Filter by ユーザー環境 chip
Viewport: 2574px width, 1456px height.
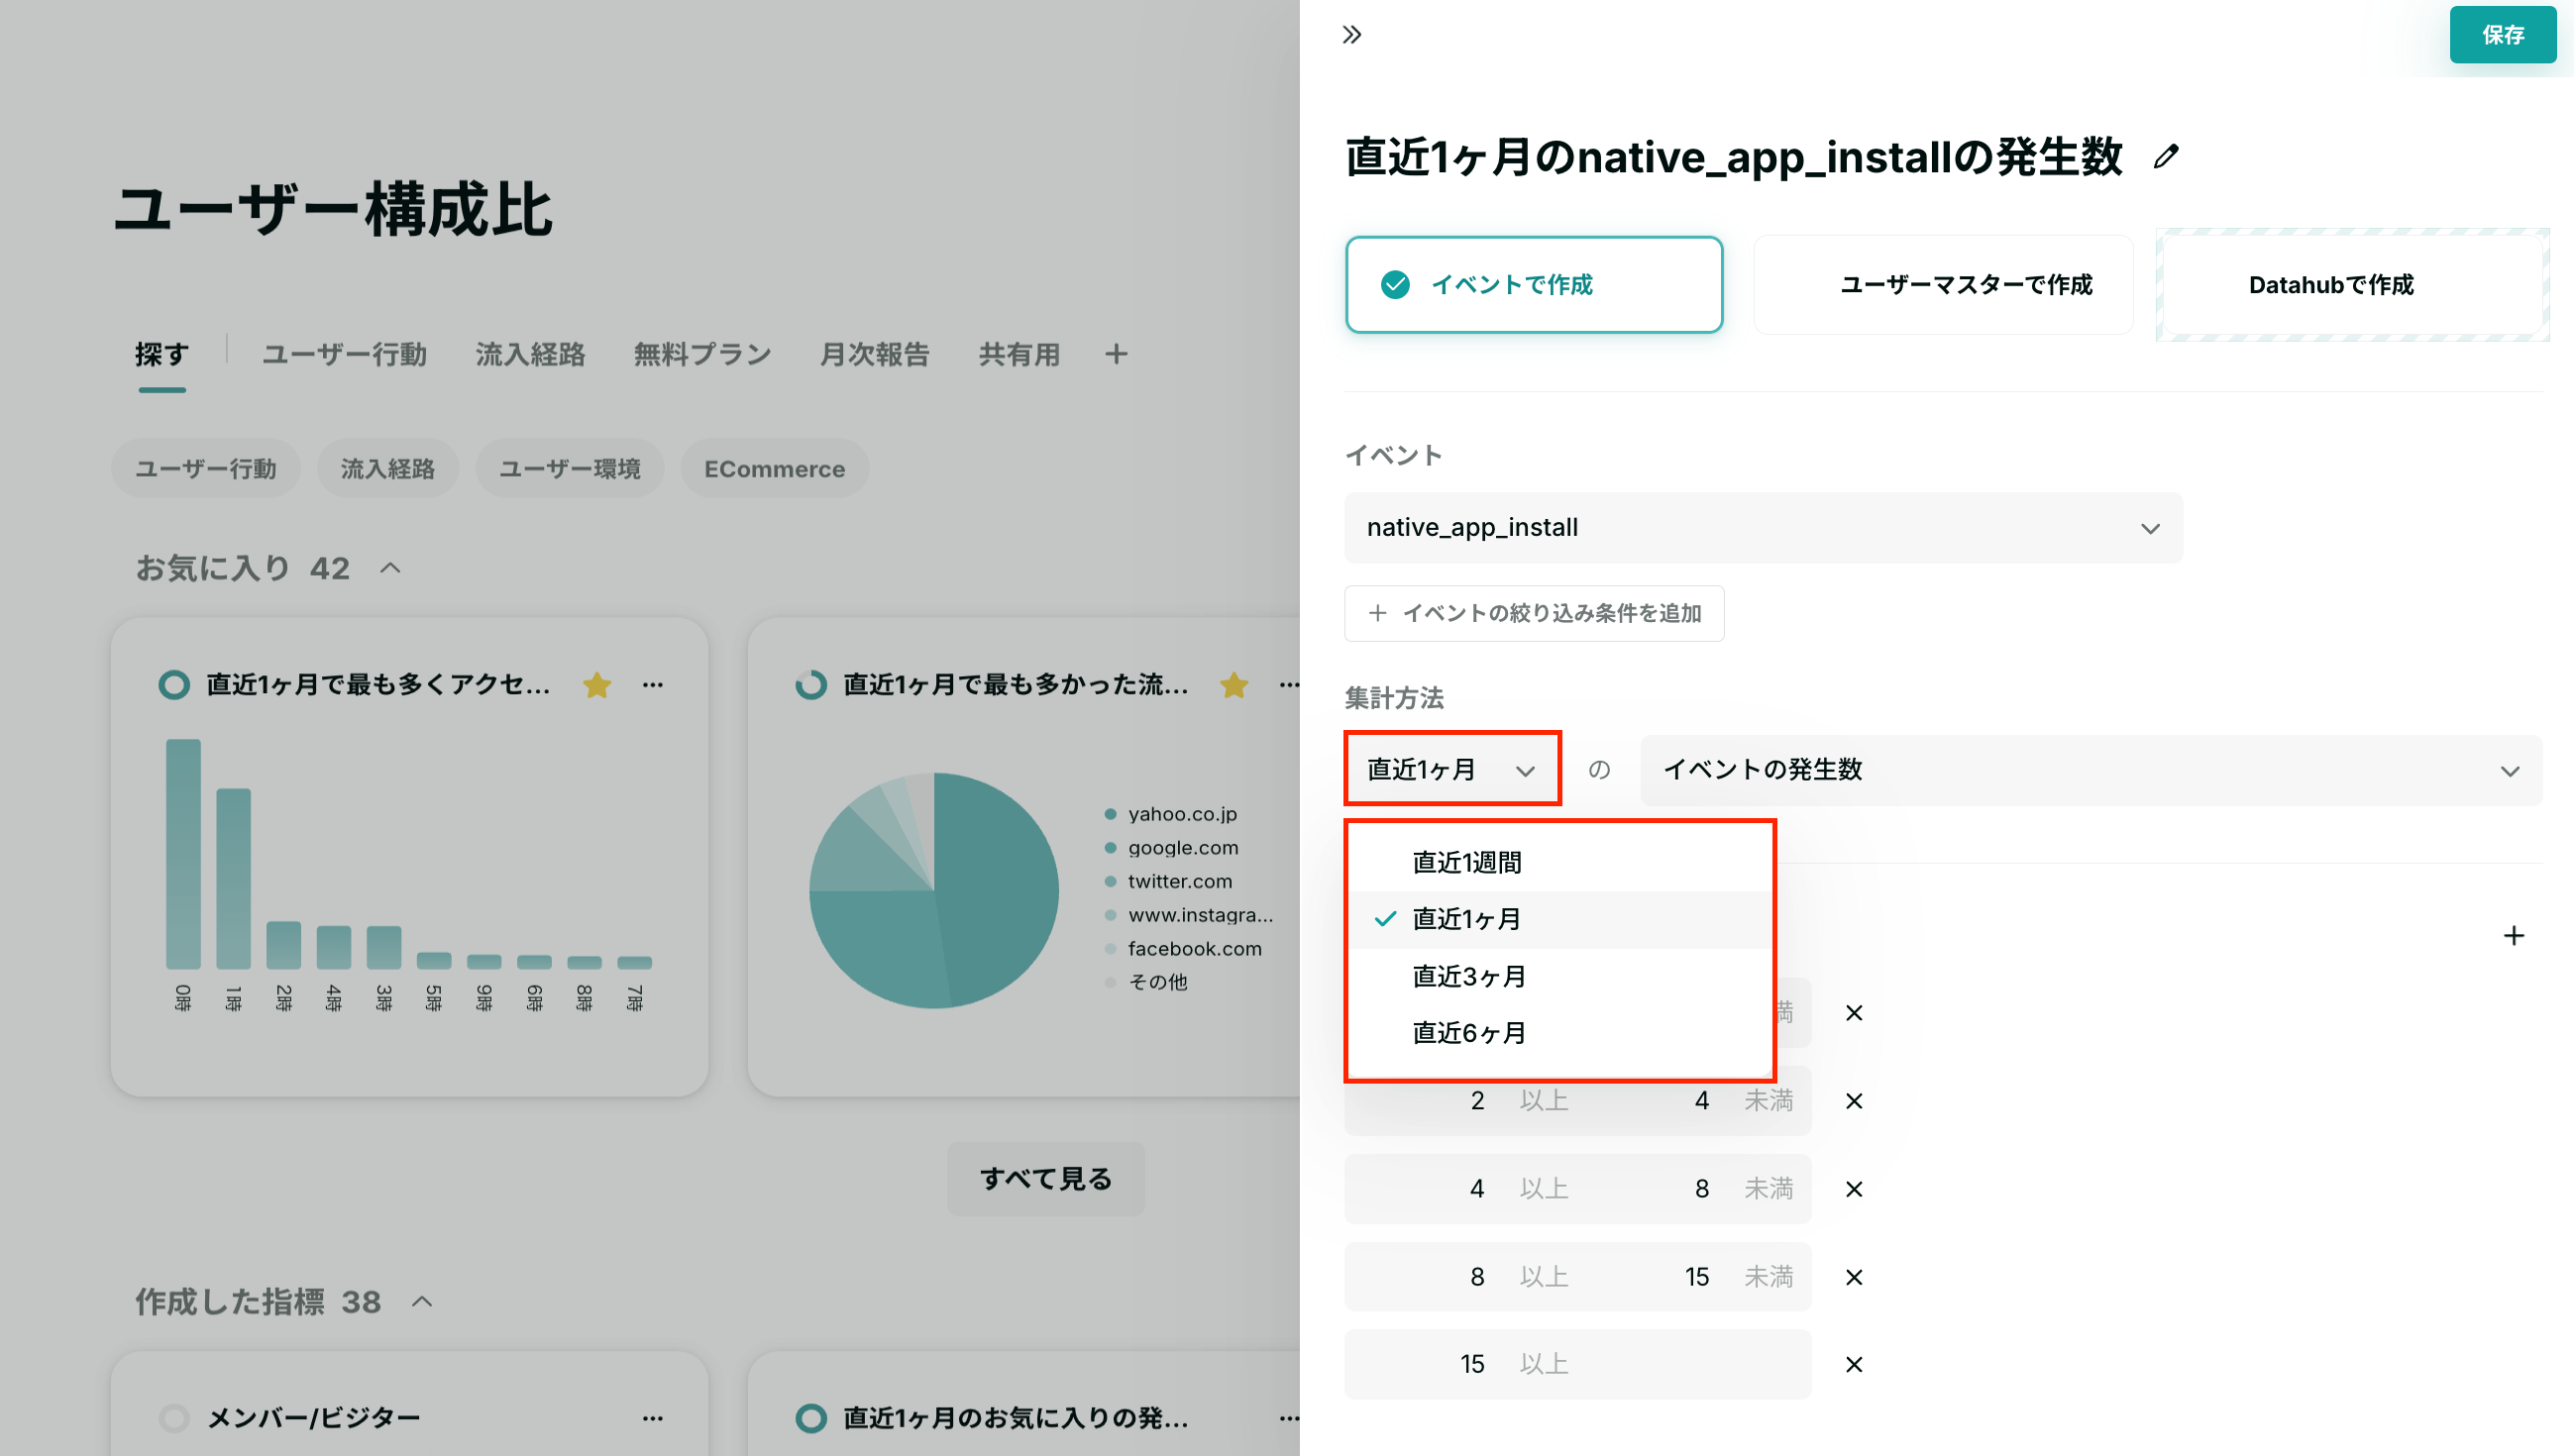(x=570, y=468)
